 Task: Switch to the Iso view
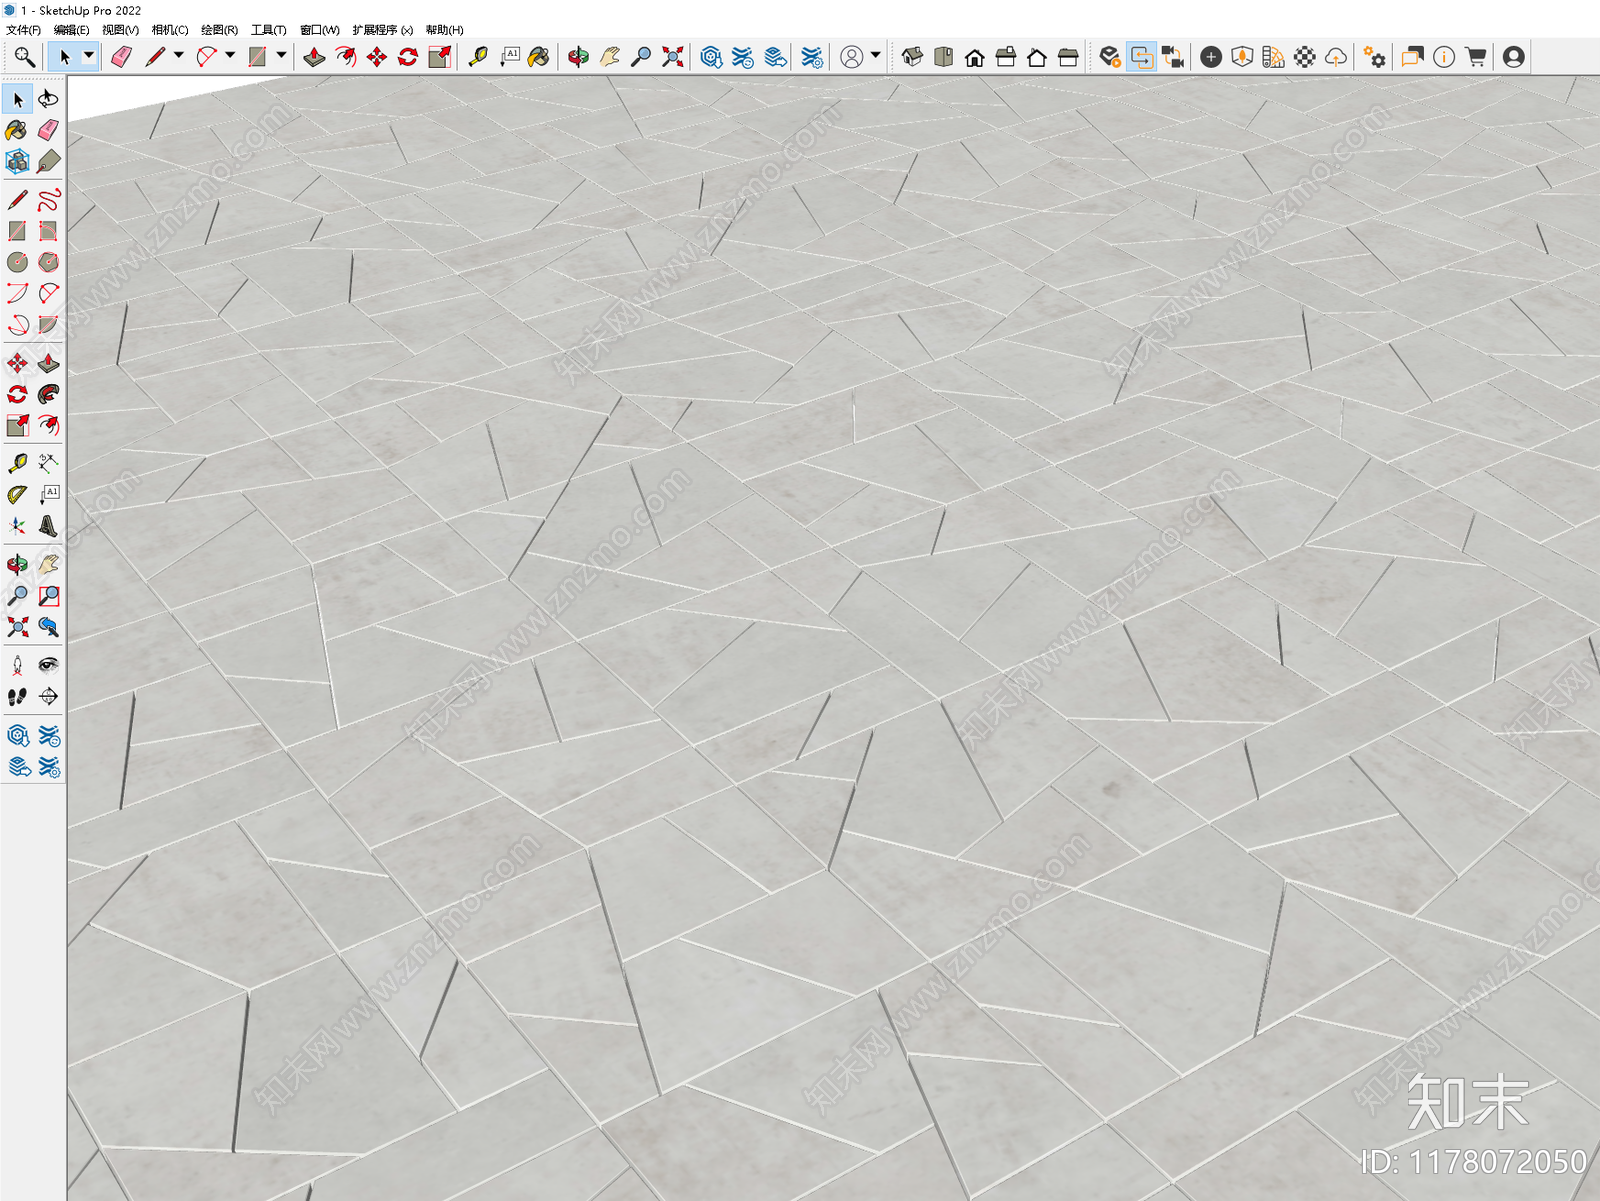(912, 57)
